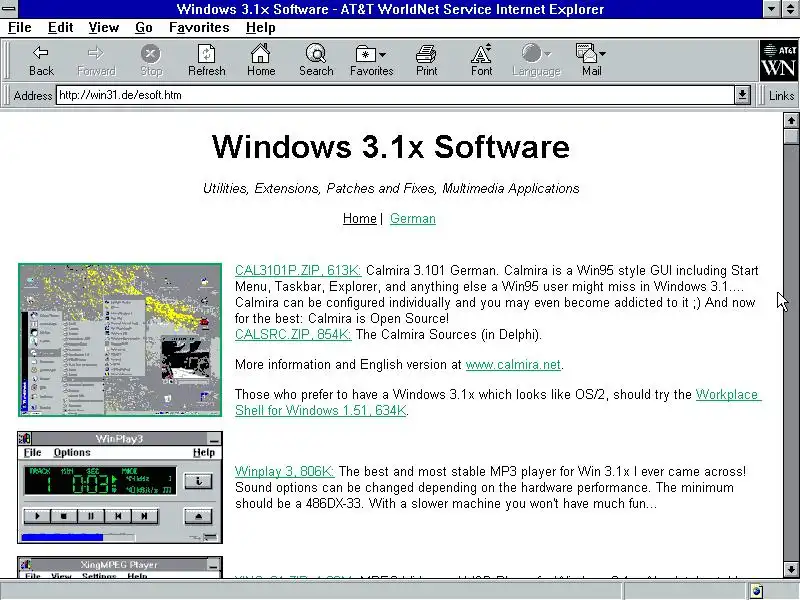Screen dimensions: 800x600
Task: Open the Help menu
Action: [260, 28]
